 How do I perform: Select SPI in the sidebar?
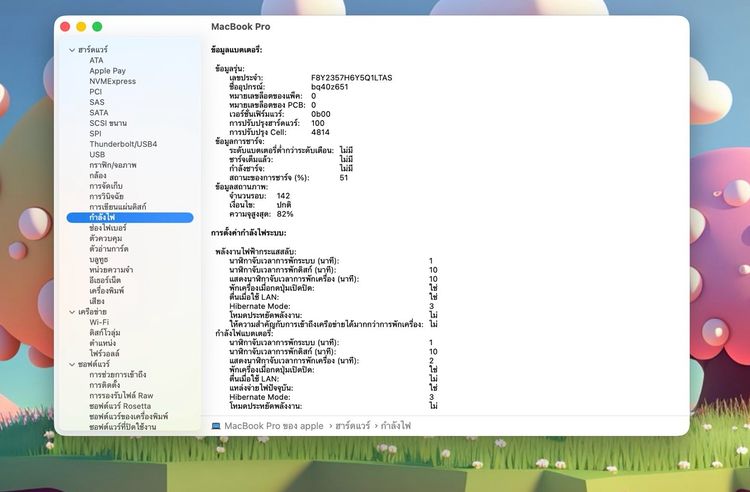(95, 133)
